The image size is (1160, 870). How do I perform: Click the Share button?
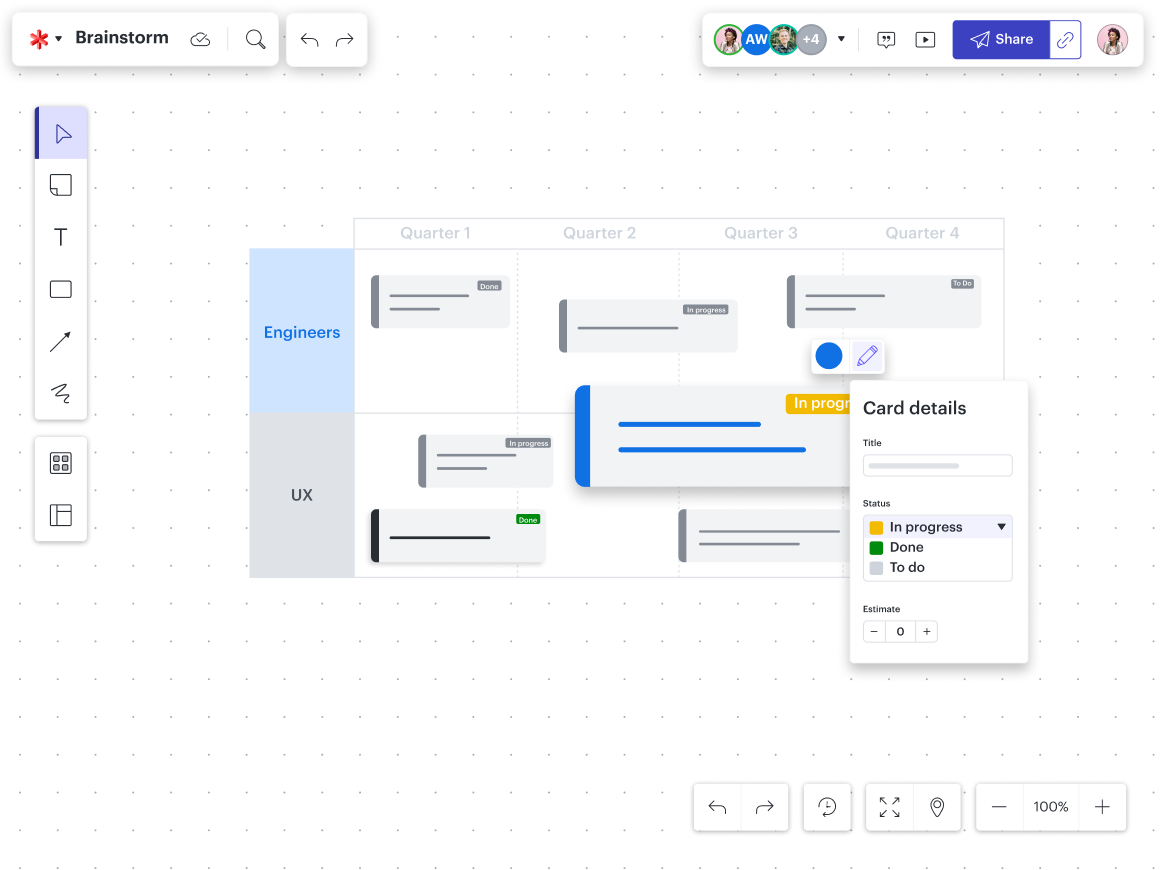click(x=1001, y=40)
